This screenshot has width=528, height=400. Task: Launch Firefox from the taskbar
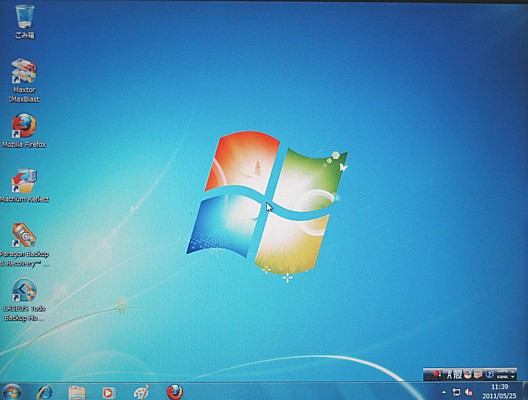pos(174,392)
